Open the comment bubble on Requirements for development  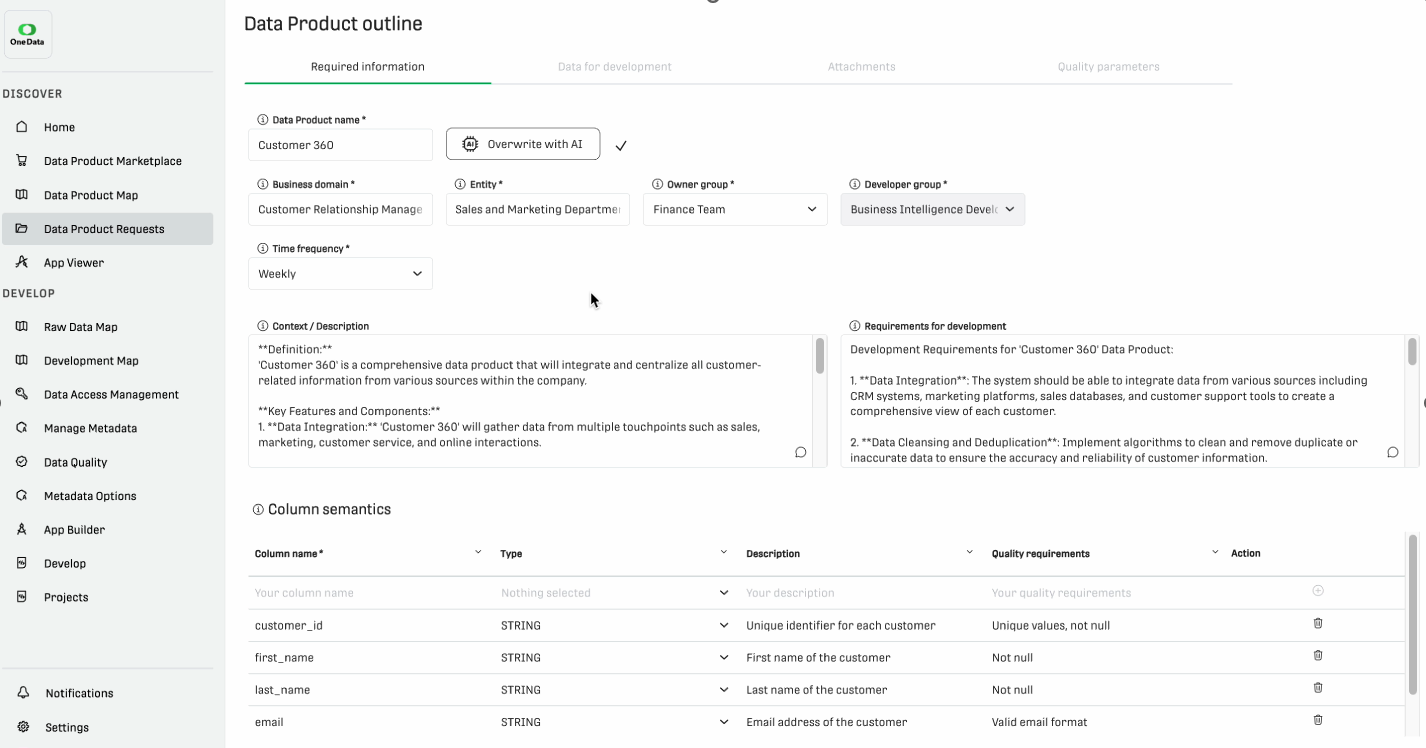[1392, 452]
